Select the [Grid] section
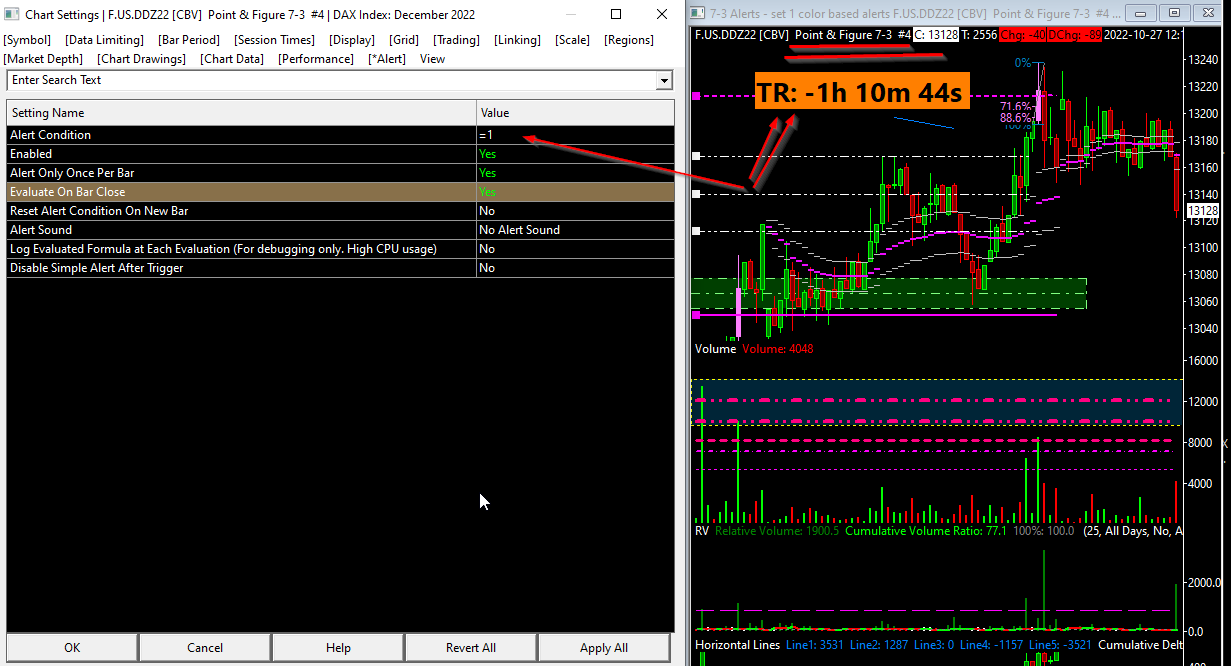 pyautogui.click(x=404, y=40)
